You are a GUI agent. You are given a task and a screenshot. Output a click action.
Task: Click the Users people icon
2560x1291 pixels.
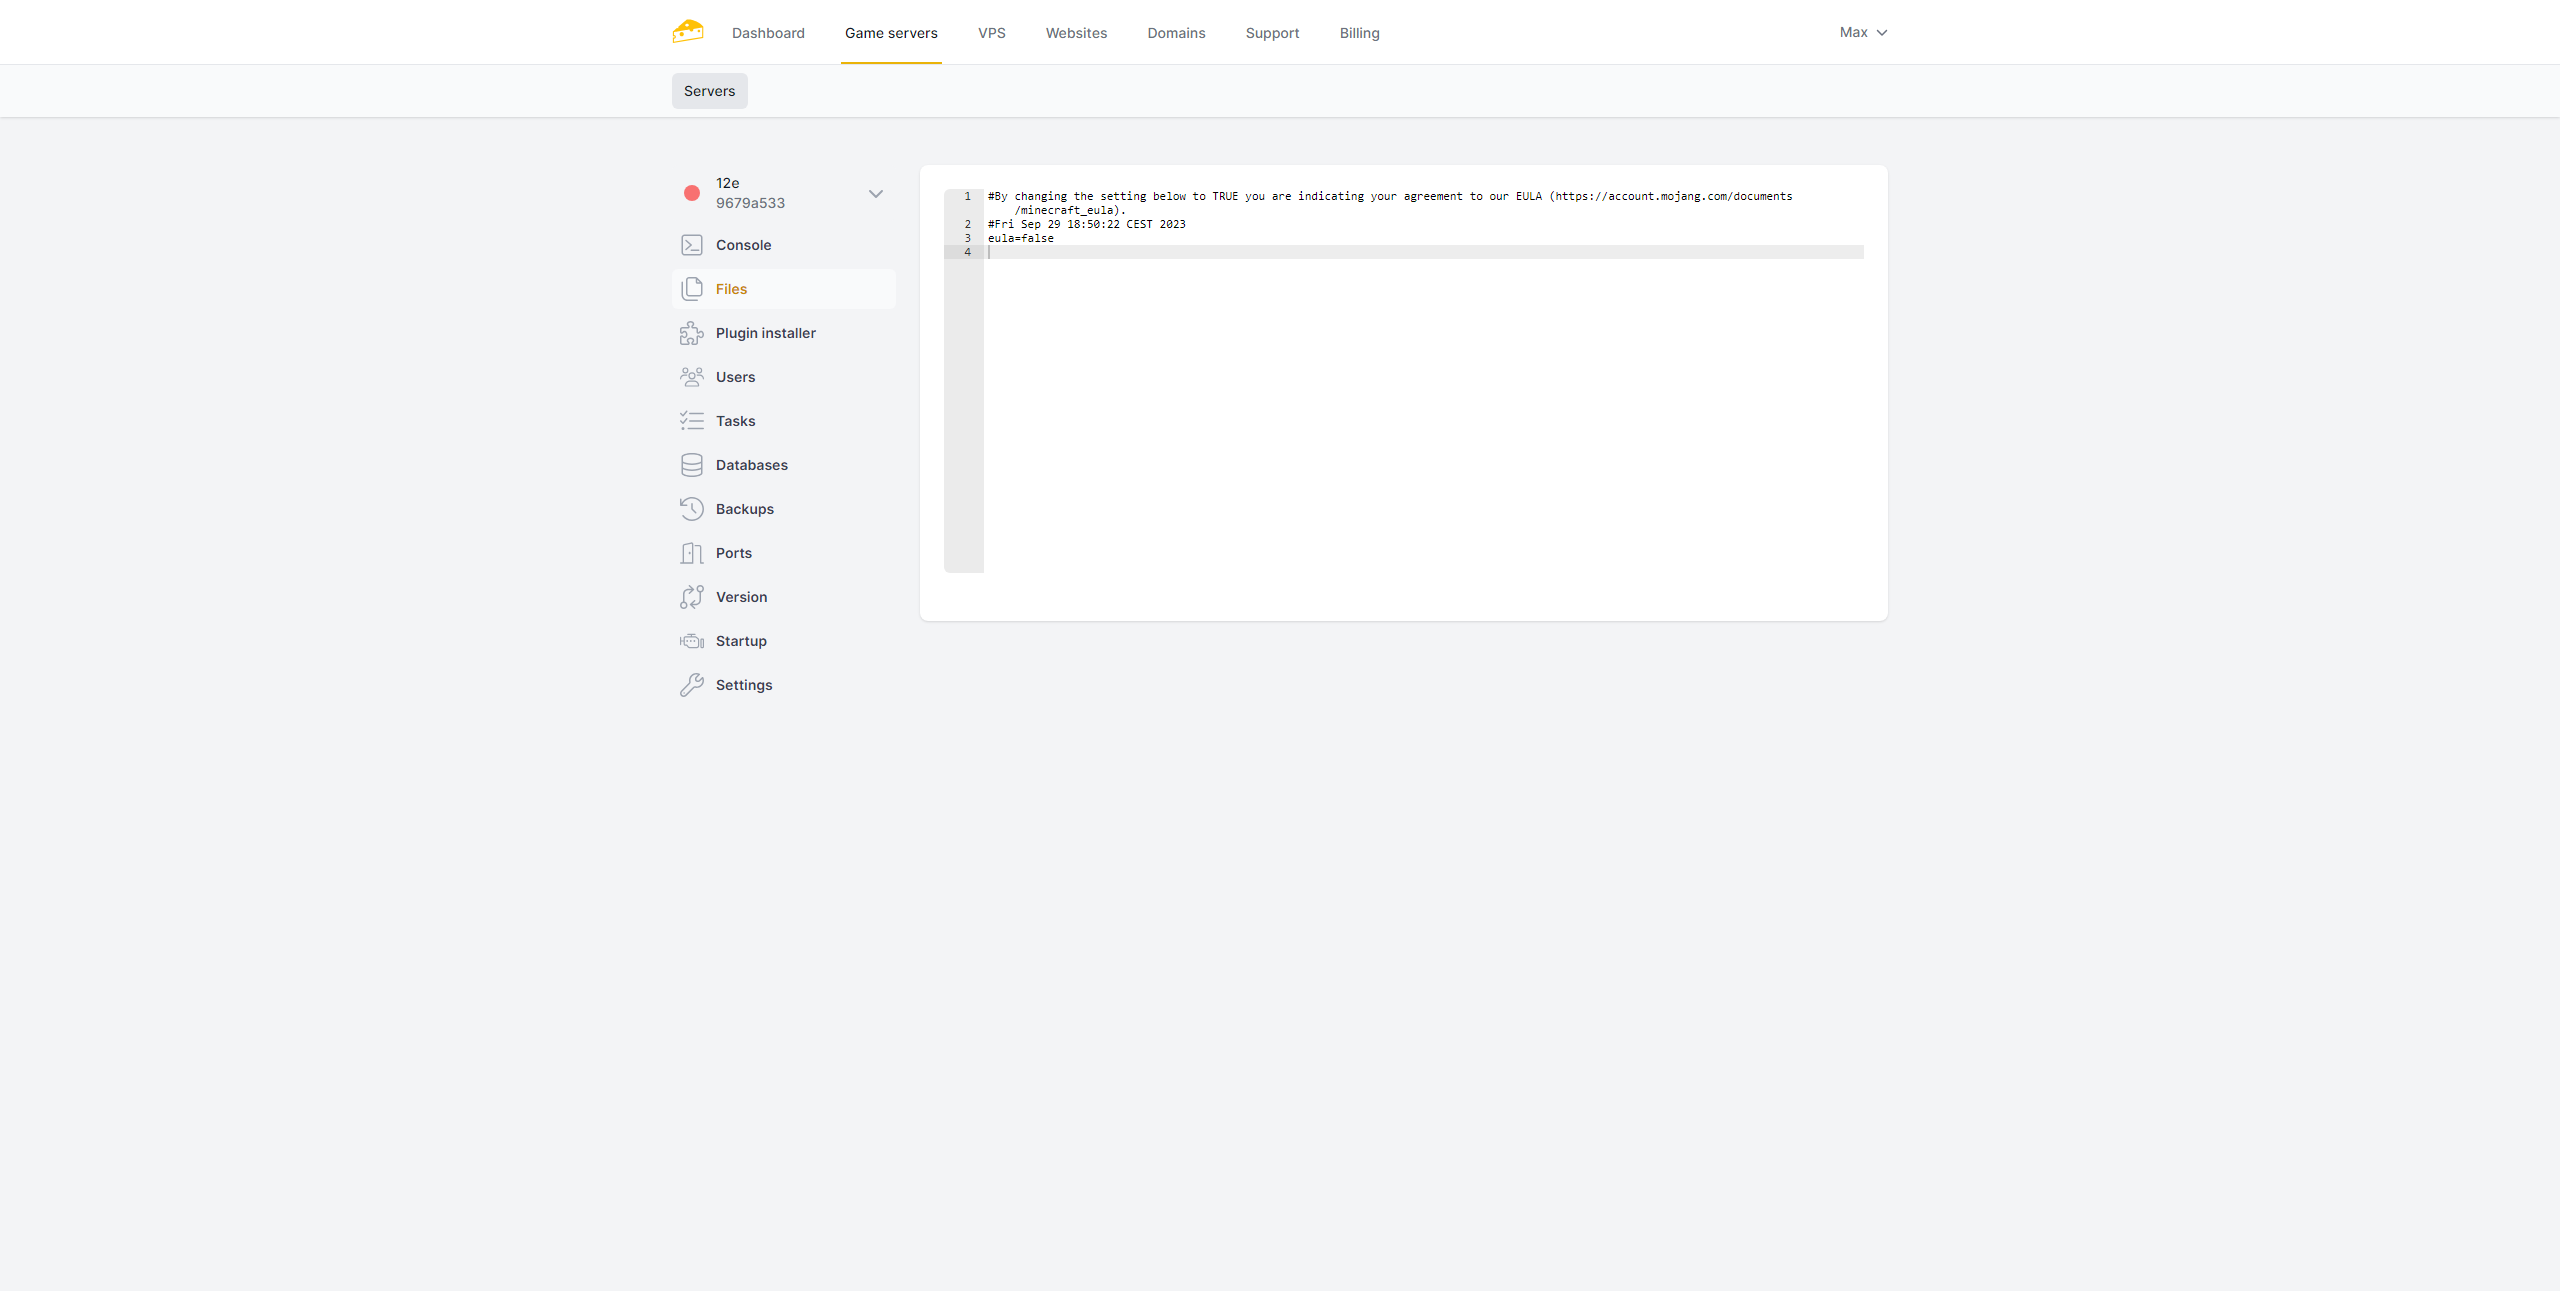click(x=691, y=377)
